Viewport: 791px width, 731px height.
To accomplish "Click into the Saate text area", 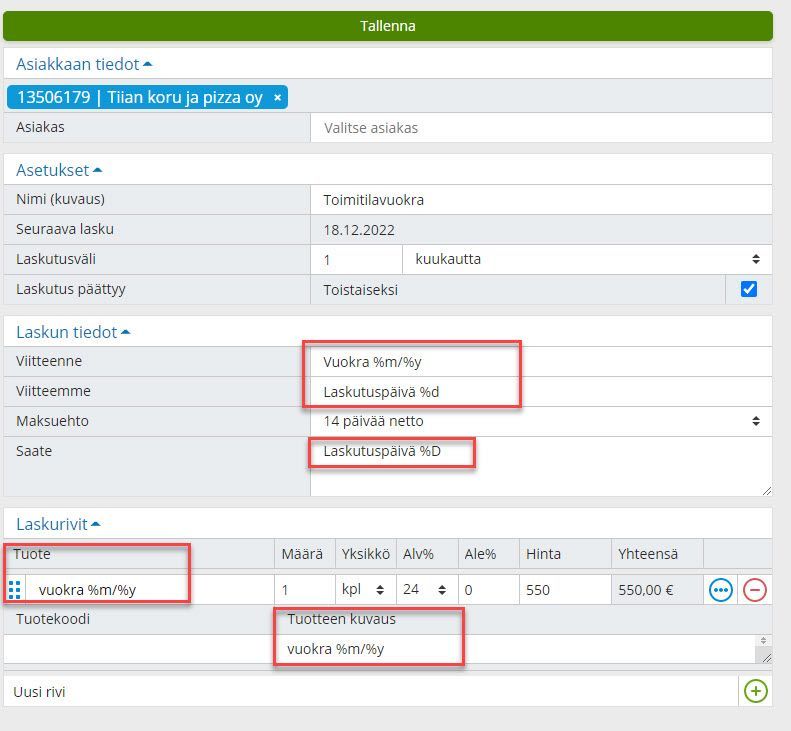I will tap(541, 467).
